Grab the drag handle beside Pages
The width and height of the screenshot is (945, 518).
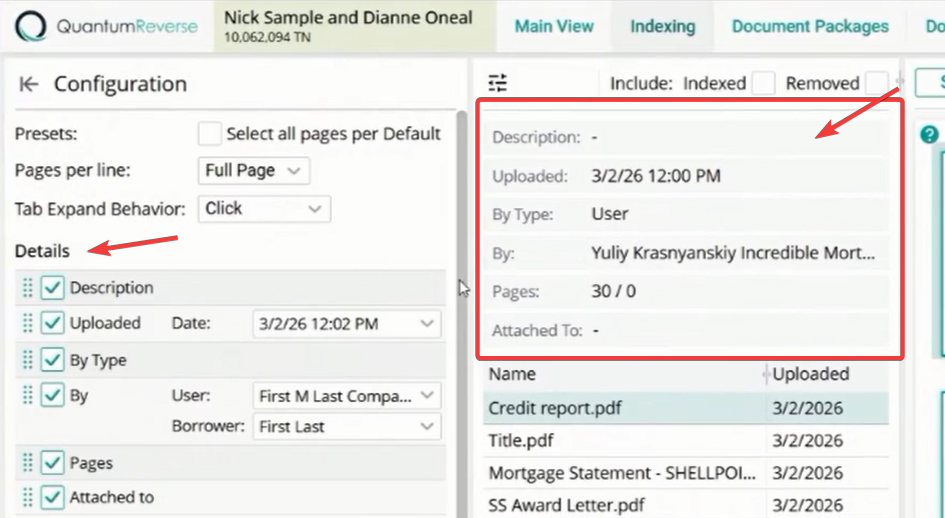[x=27, y=463]
